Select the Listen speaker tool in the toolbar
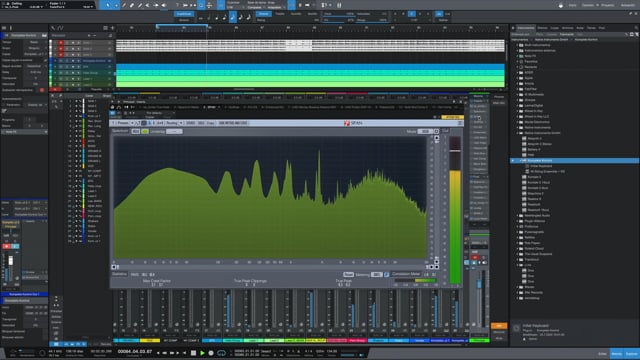 [x=164, y=5]
